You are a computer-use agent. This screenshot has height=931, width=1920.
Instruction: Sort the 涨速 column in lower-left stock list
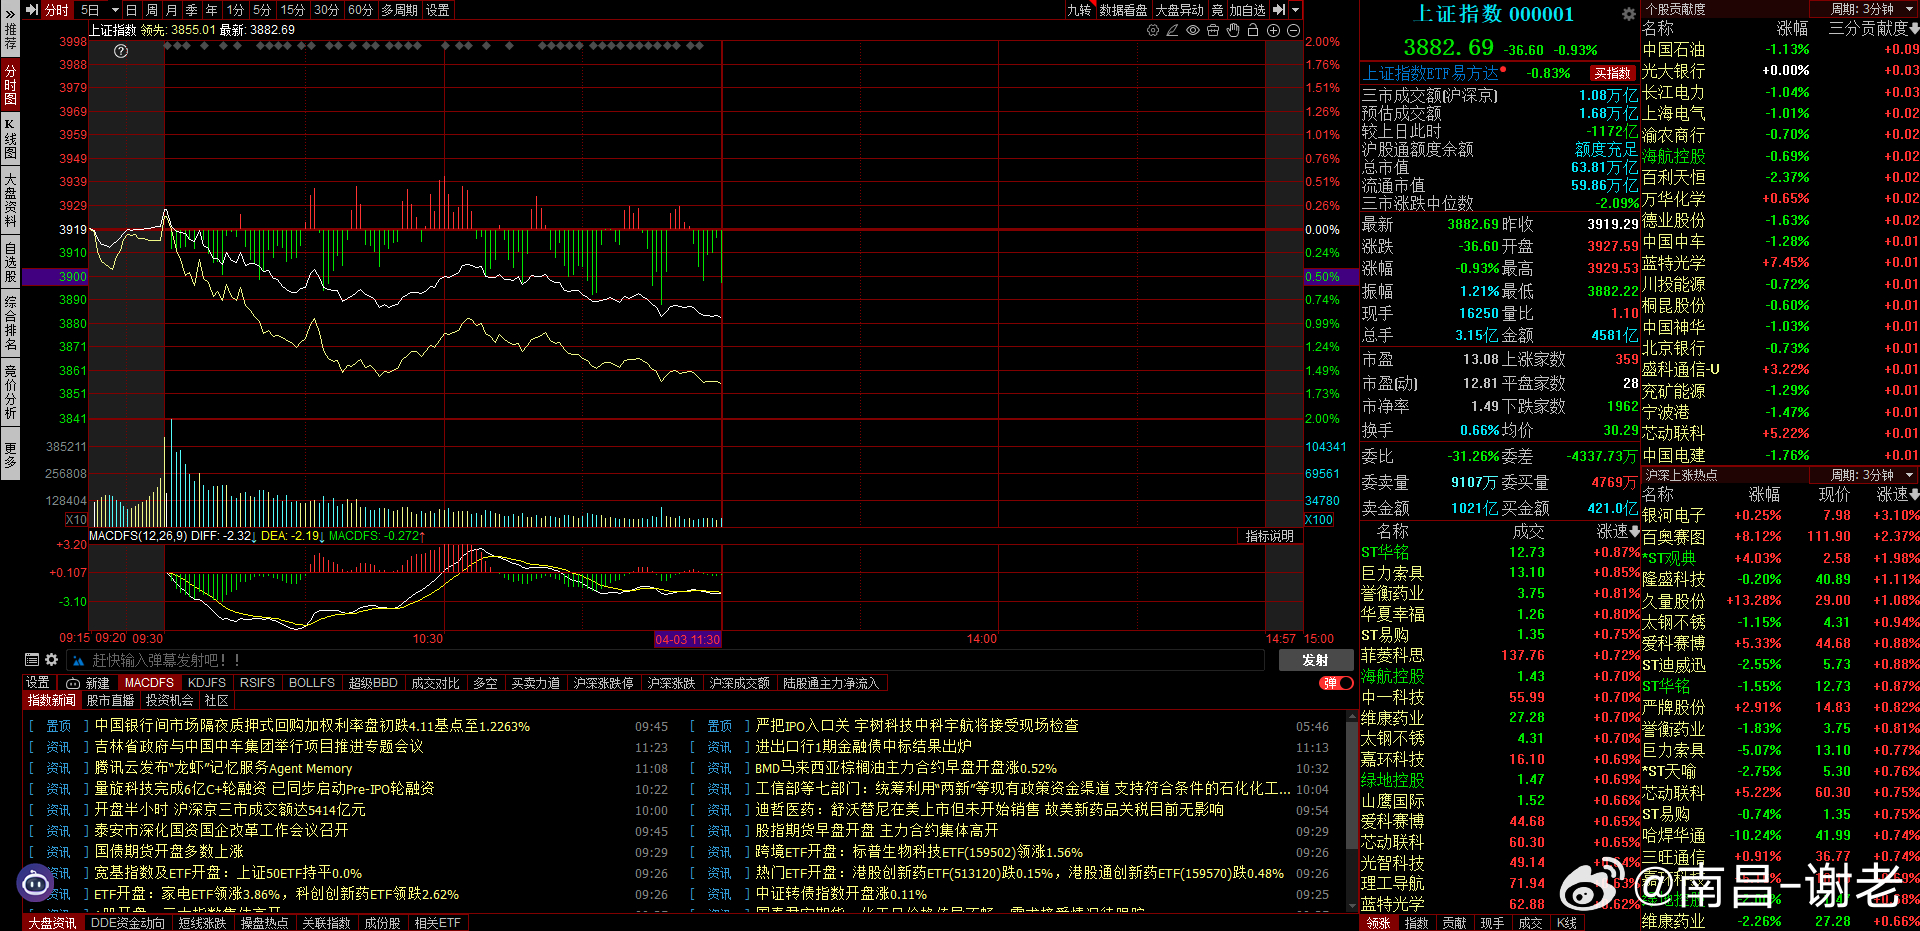tap(1618, 531)
